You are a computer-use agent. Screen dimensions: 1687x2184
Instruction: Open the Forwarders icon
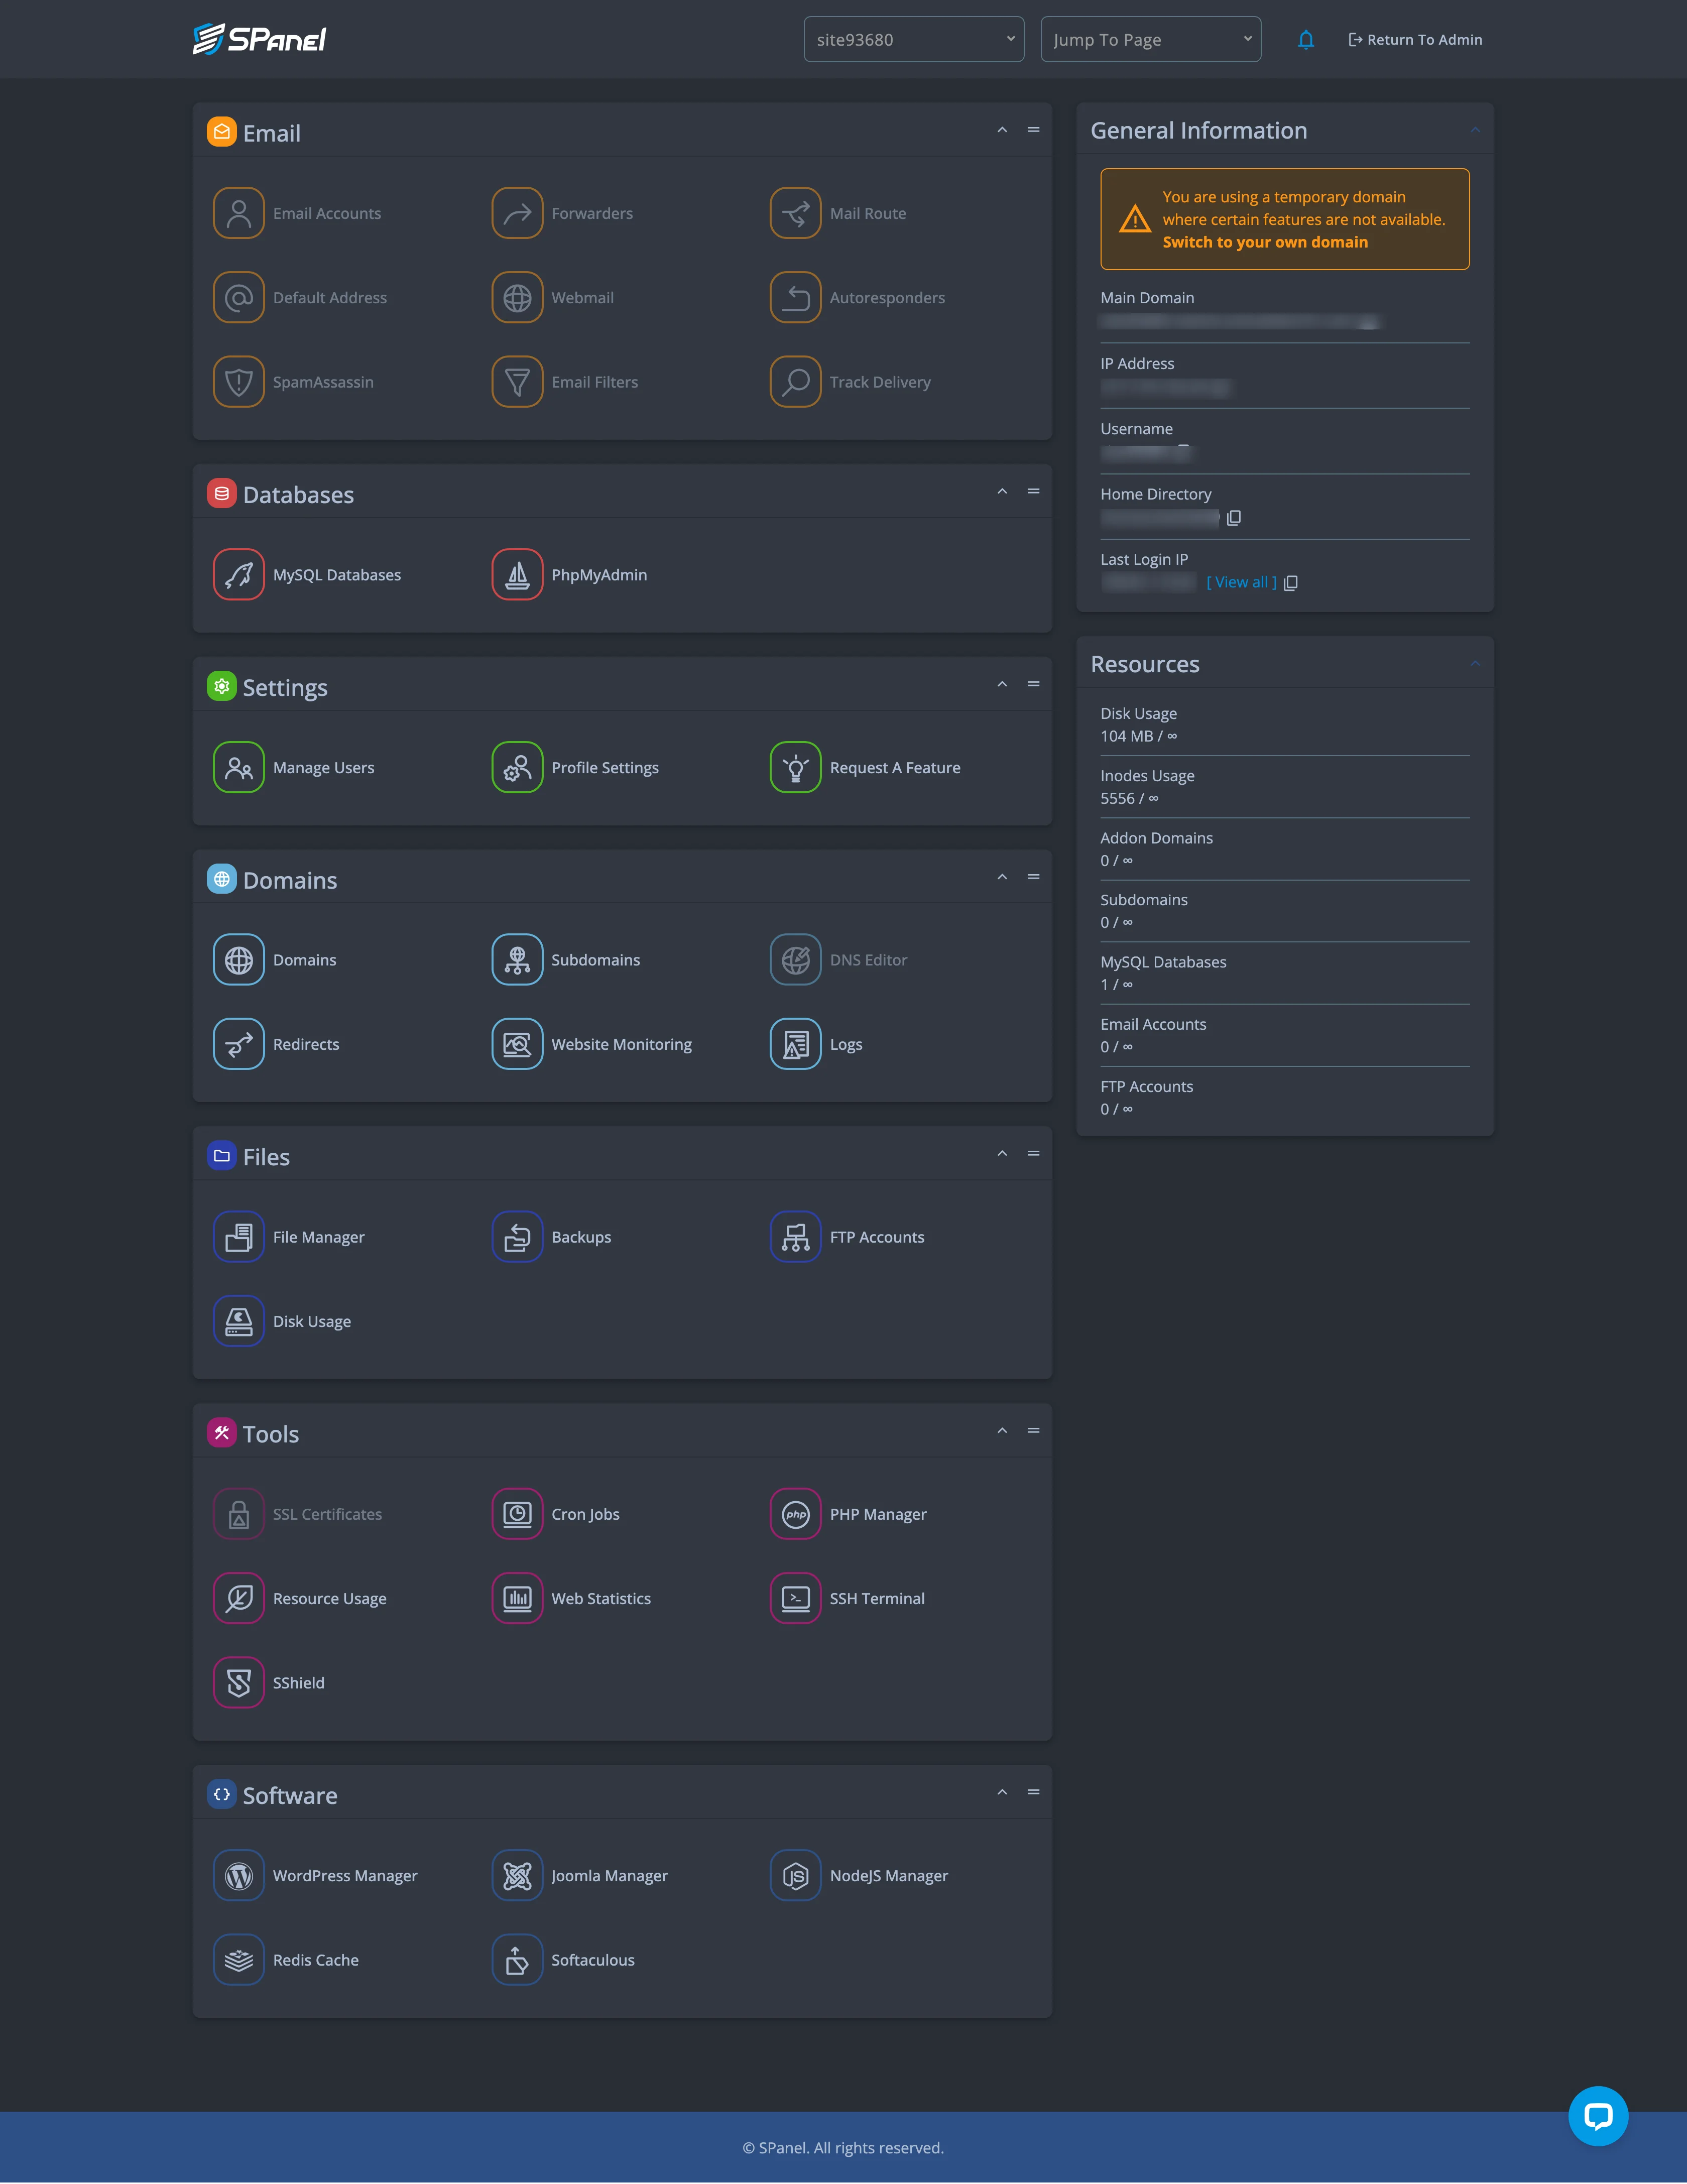coord(517,213)
